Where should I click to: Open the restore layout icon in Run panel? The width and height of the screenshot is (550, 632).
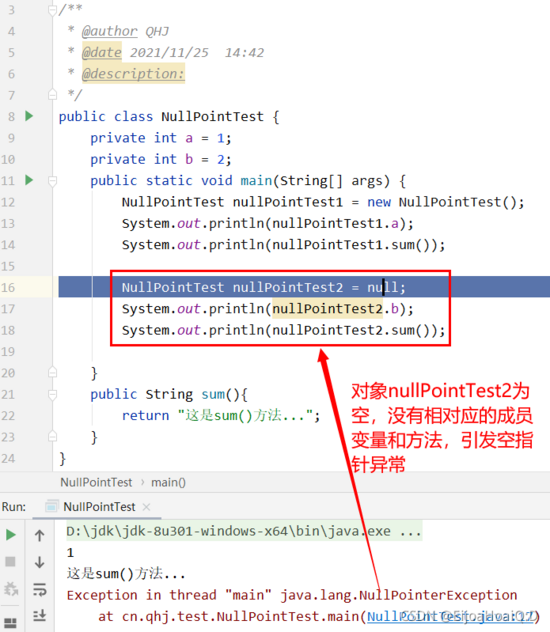(10, 623)
